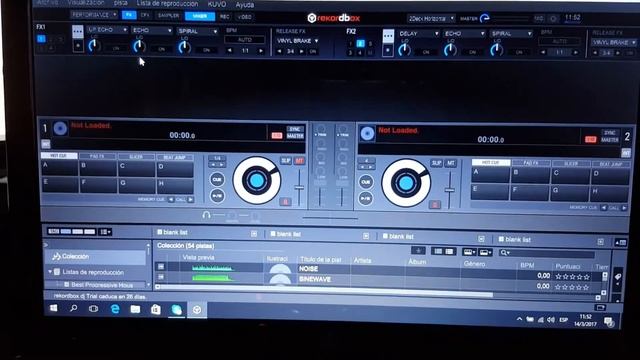
Task: Select the BEAT JUMP tab on deck 2
Action: pos(611,164)
